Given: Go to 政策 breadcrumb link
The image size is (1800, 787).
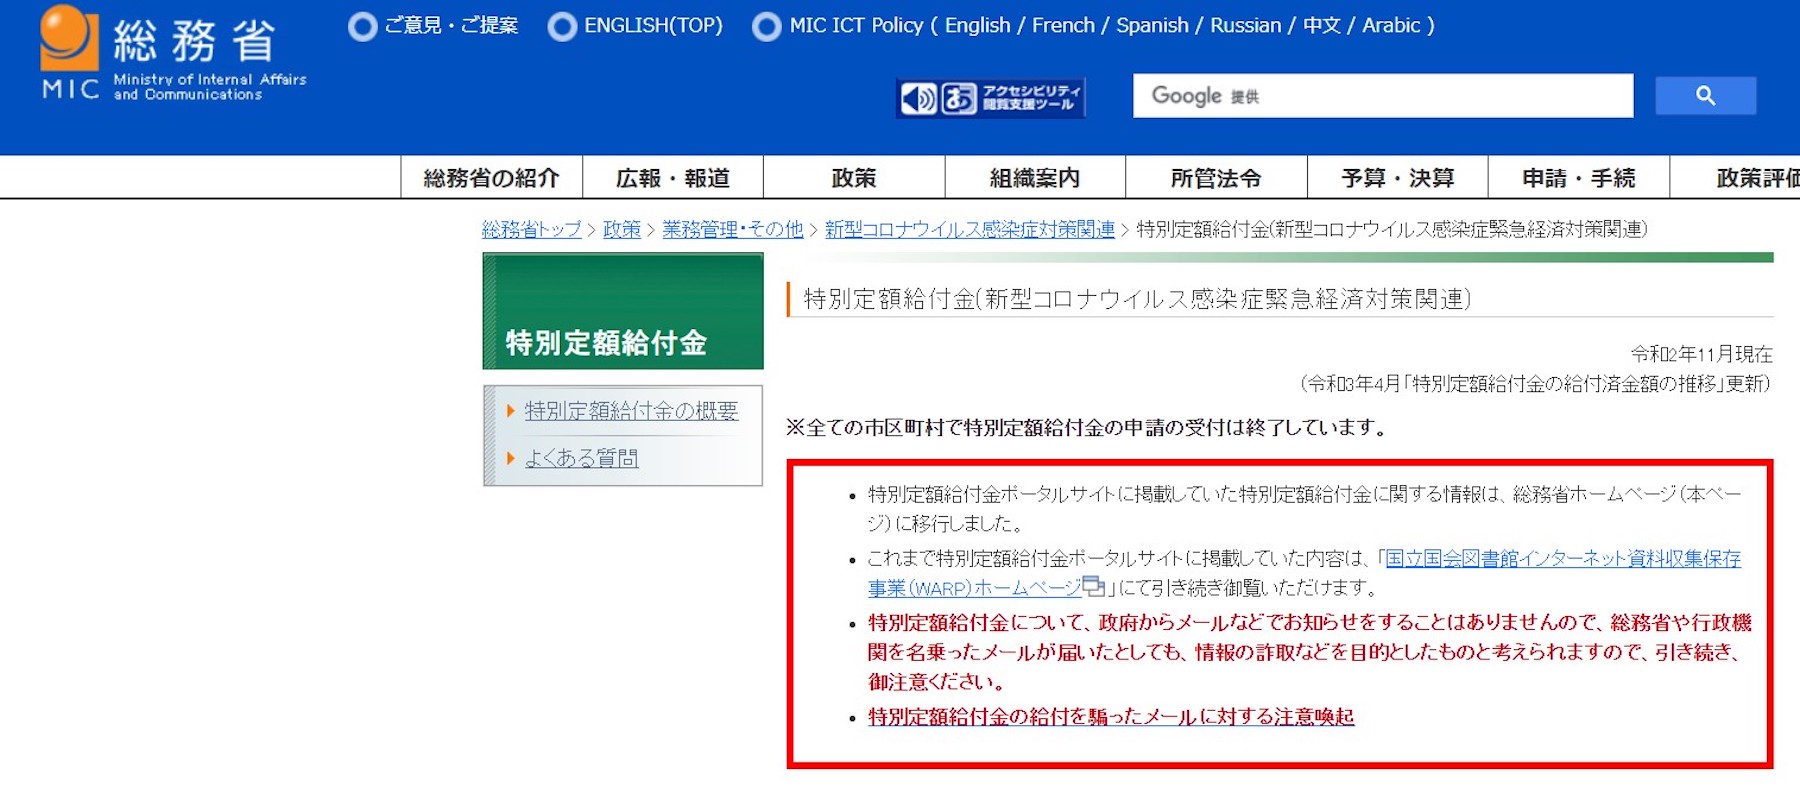Looking at the screenshot, I should pyautogui.click(x=622, y=229).
